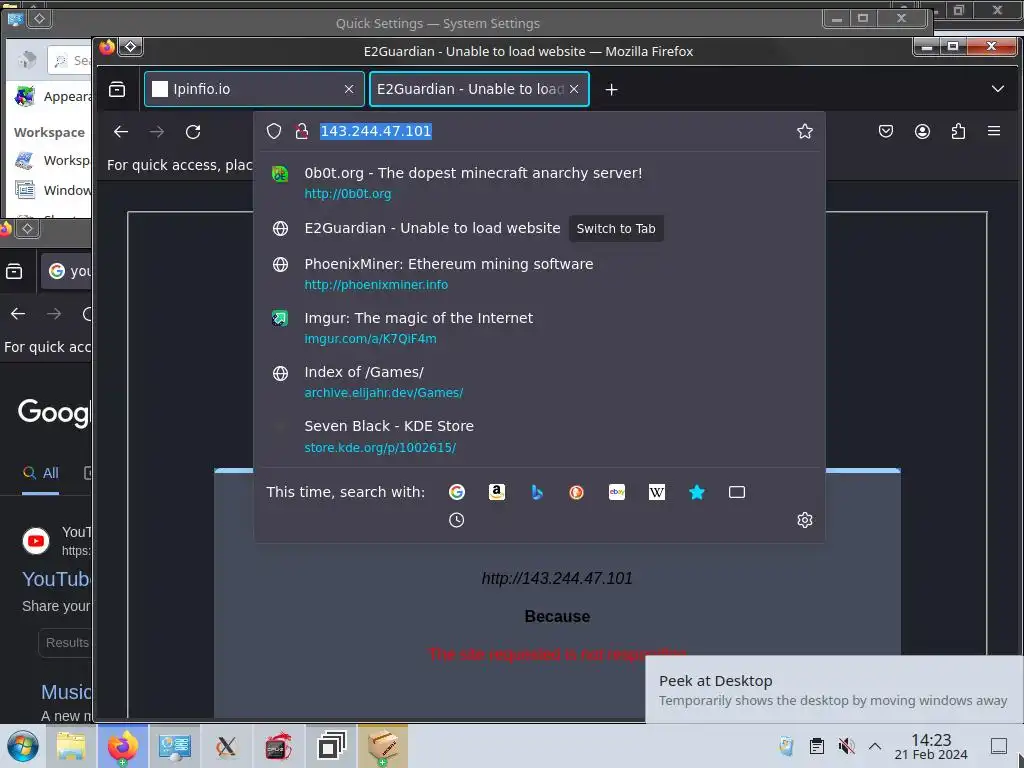Reload the E2Guardian page
1024x768 pixels.
coord(193,132)
